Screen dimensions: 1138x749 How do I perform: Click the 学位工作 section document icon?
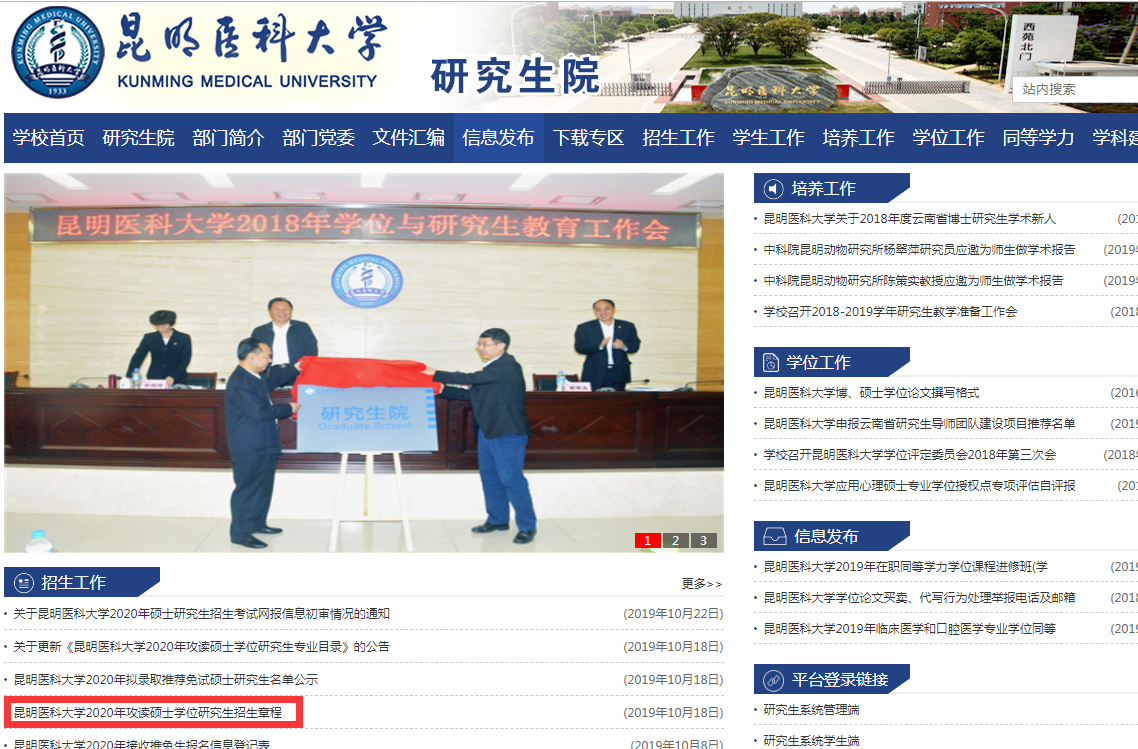pyautogui.click(x=771, y=362)
